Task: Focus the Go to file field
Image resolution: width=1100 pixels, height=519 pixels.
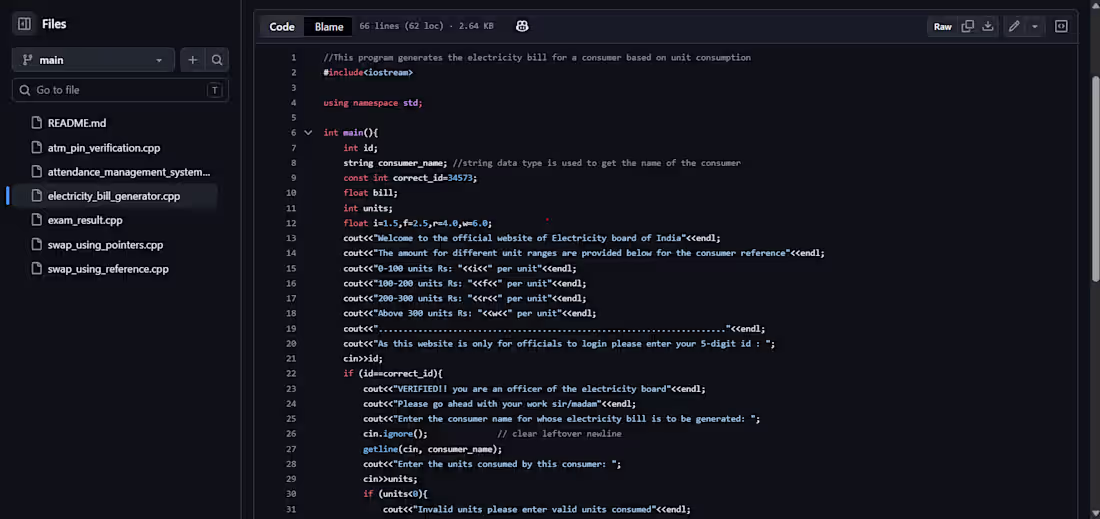Action: tap(120, 90)
